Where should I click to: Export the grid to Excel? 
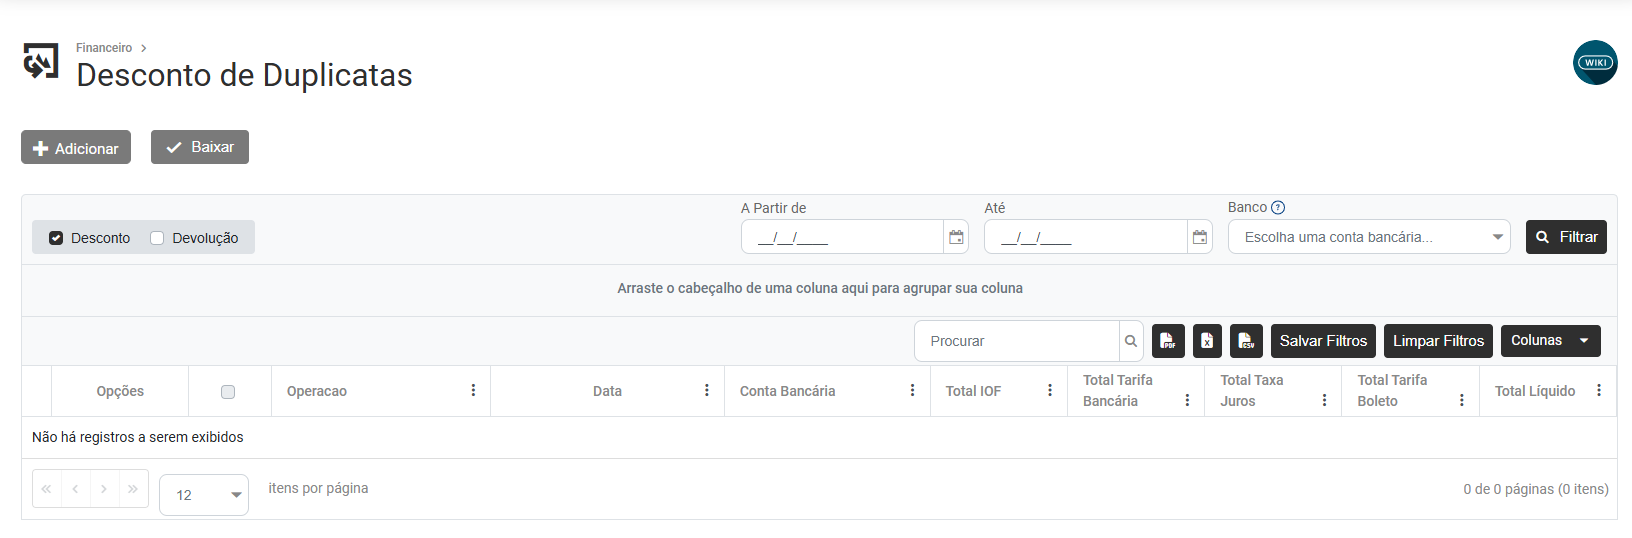point(1207,341)
